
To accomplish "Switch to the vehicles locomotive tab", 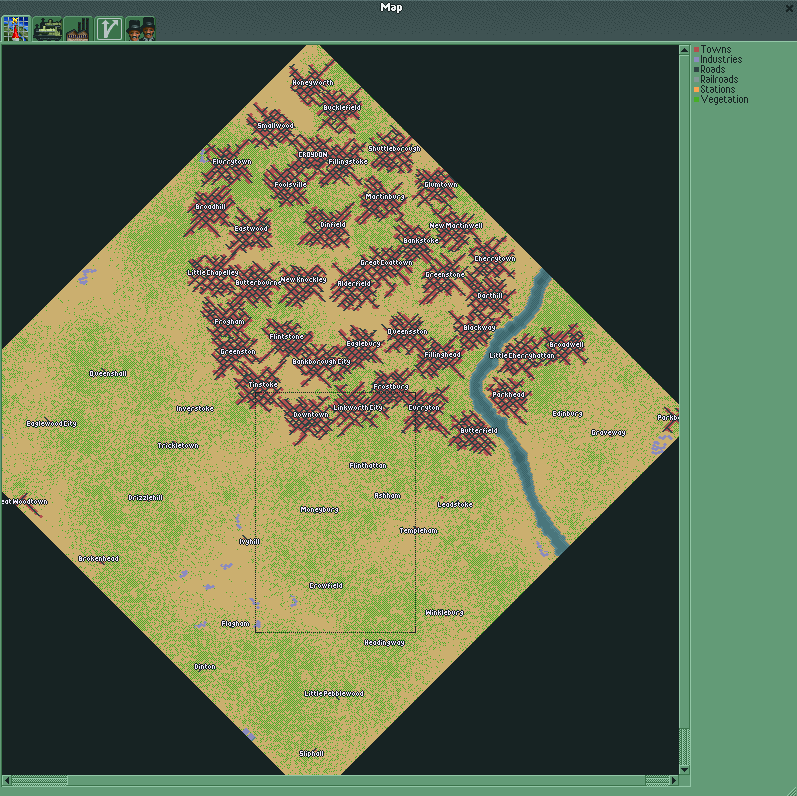I will 47,28.
